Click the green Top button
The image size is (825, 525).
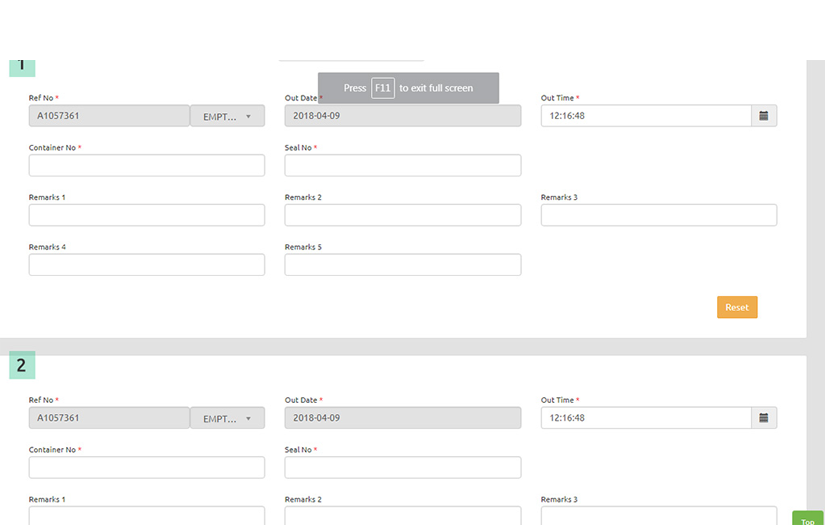click(x=808, y=518)
